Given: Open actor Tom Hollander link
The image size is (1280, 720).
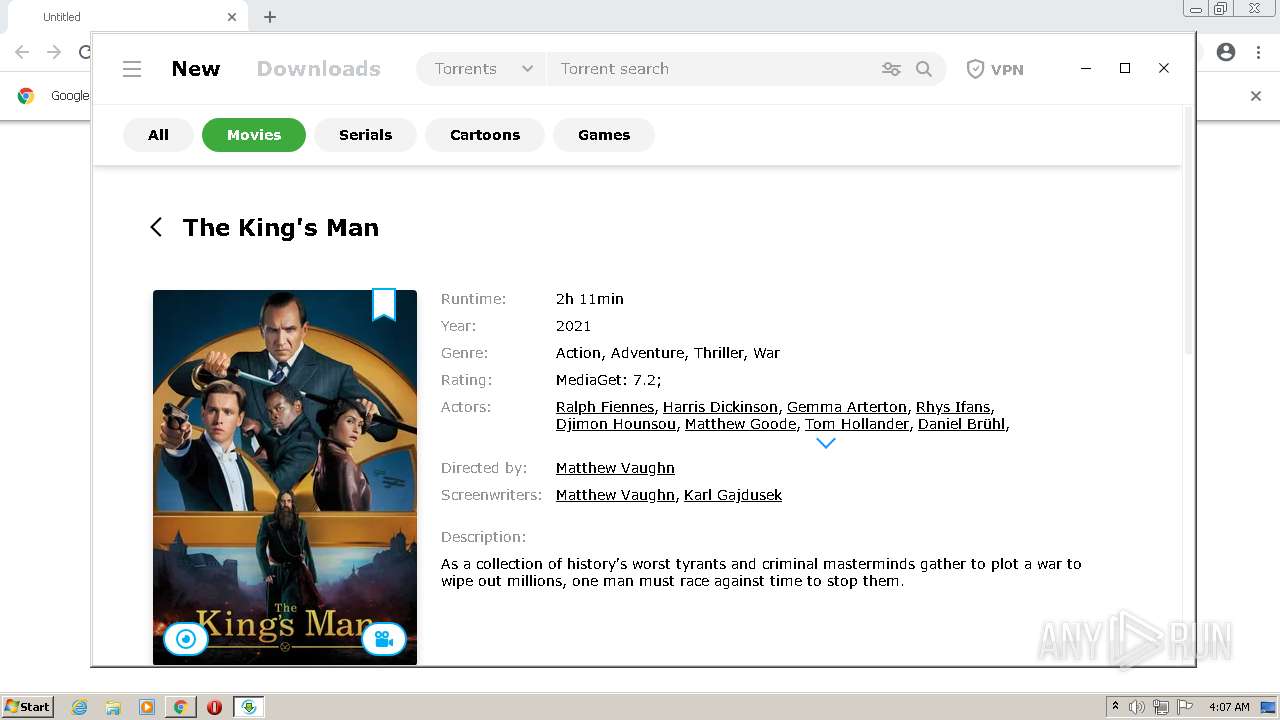Looking at the screenshot, I should 858,424.
